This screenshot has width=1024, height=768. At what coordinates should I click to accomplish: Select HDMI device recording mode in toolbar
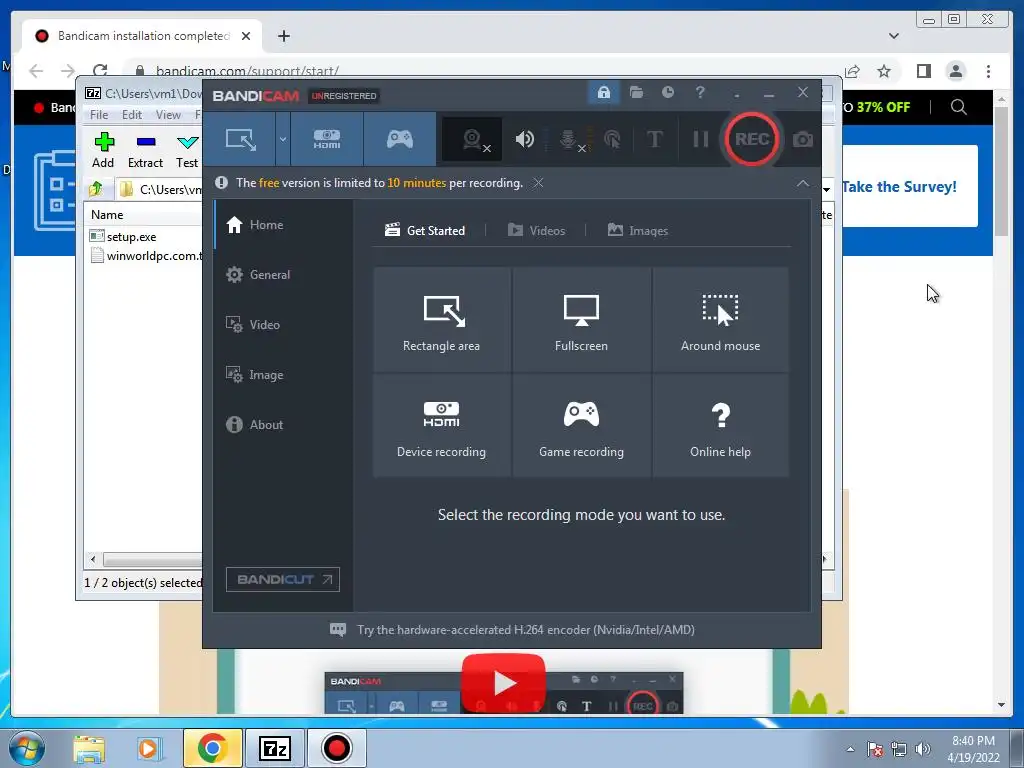click(327, 139)
